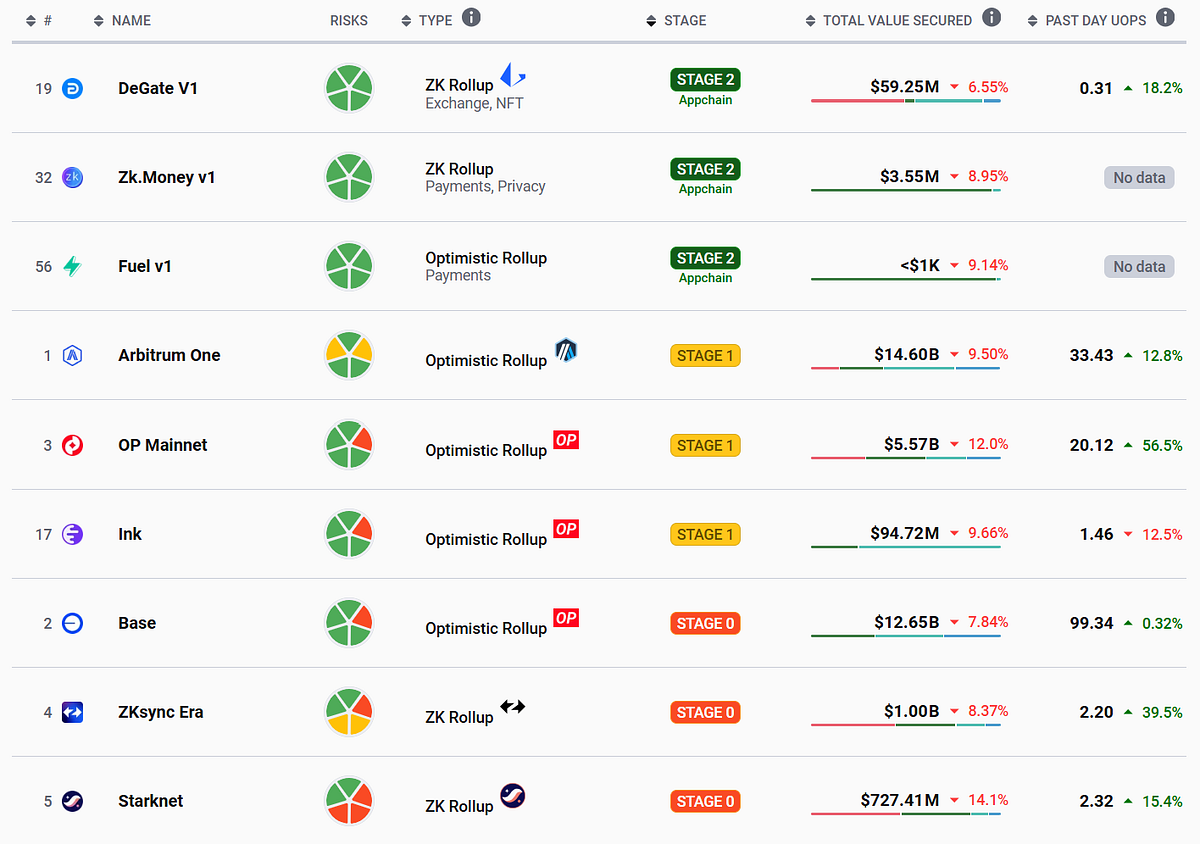Open the info tooltip beside TYPE header
Viewport: 1200px width, 844px height.
click(471, 16)
